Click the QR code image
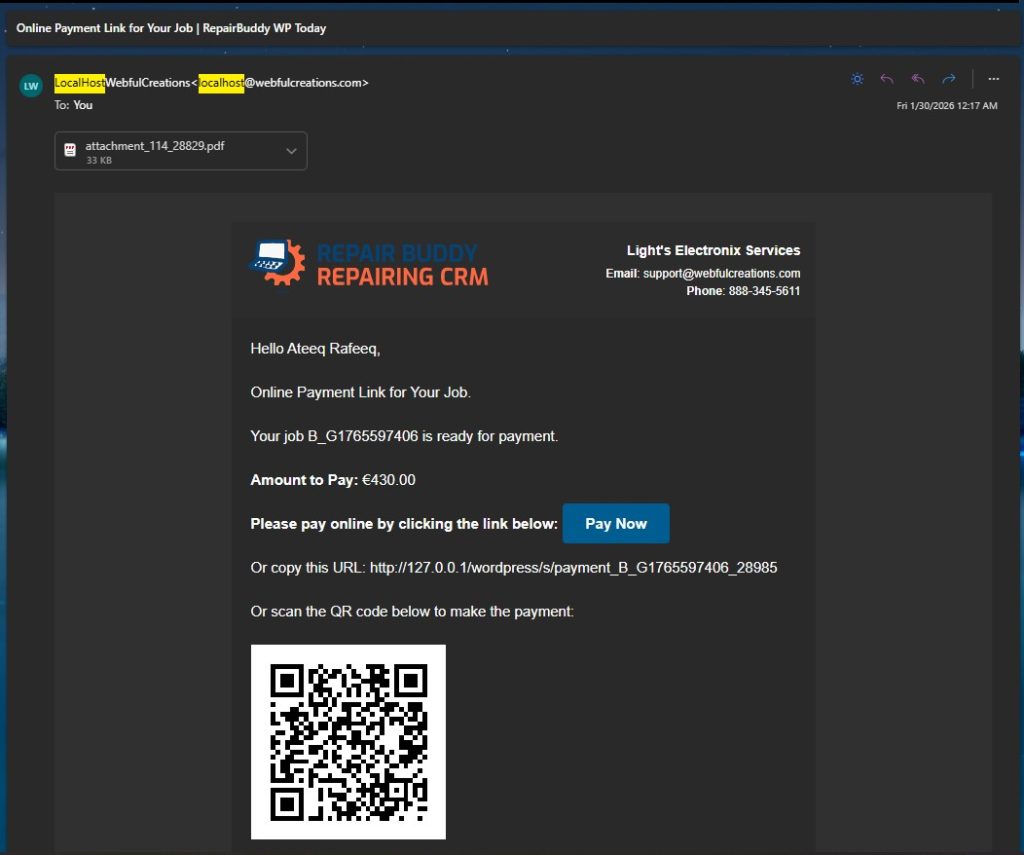1024x855 pixels. (x=347, y=740)
